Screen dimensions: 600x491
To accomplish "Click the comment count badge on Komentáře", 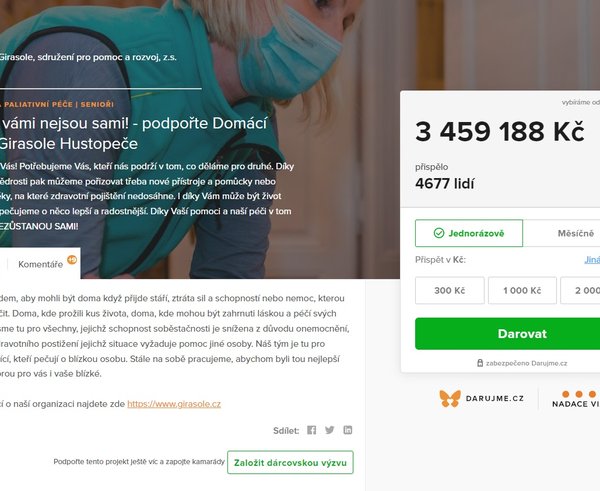I will (x=72, y=260).
